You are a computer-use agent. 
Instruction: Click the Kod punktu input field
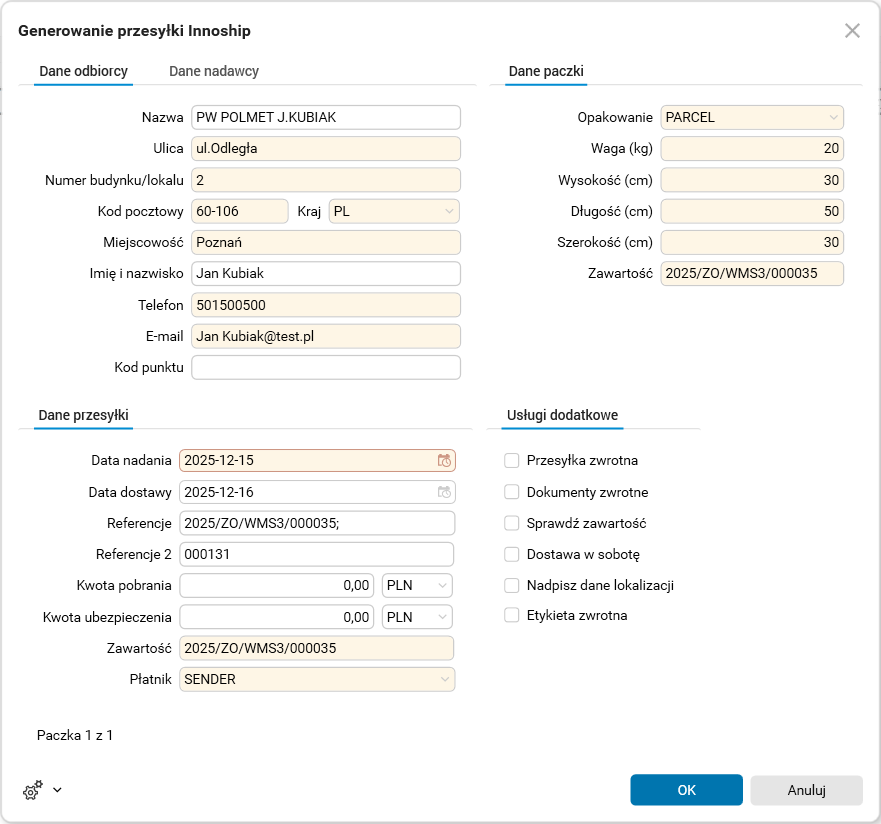click(x=326, y=367)
